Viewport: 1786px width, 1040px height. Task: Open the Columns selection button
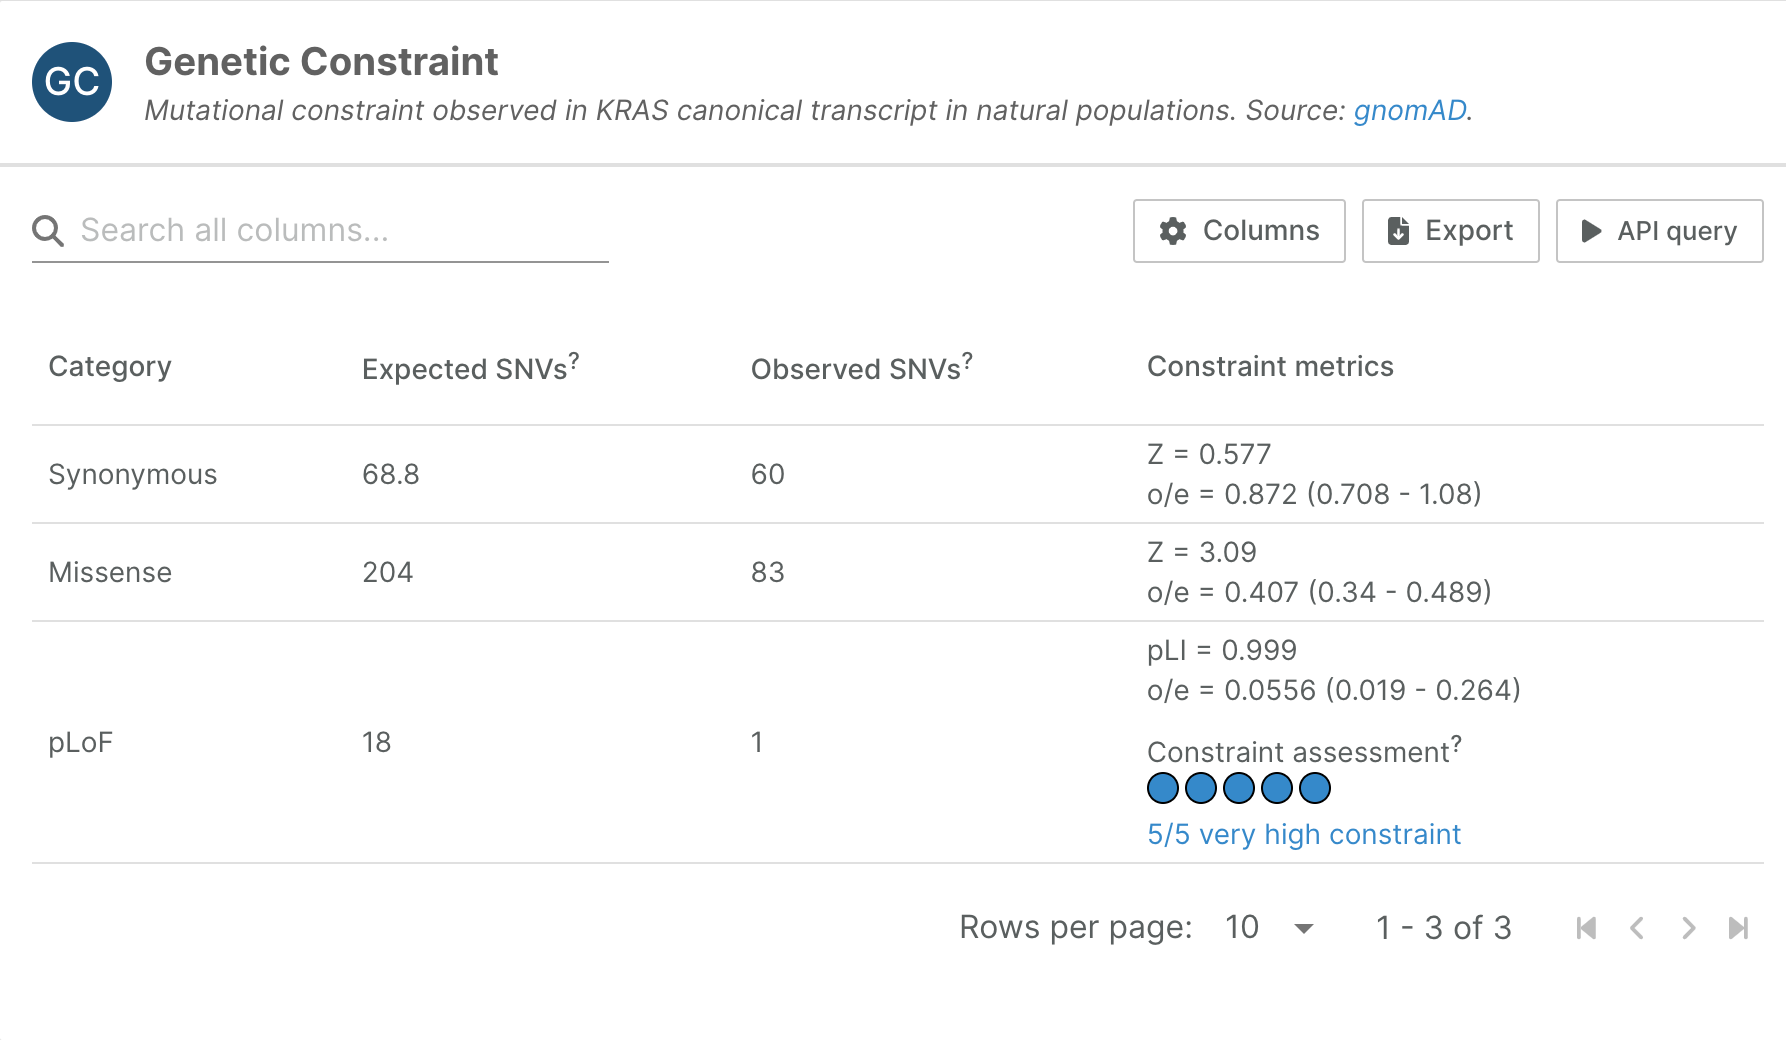(1239, 231)
